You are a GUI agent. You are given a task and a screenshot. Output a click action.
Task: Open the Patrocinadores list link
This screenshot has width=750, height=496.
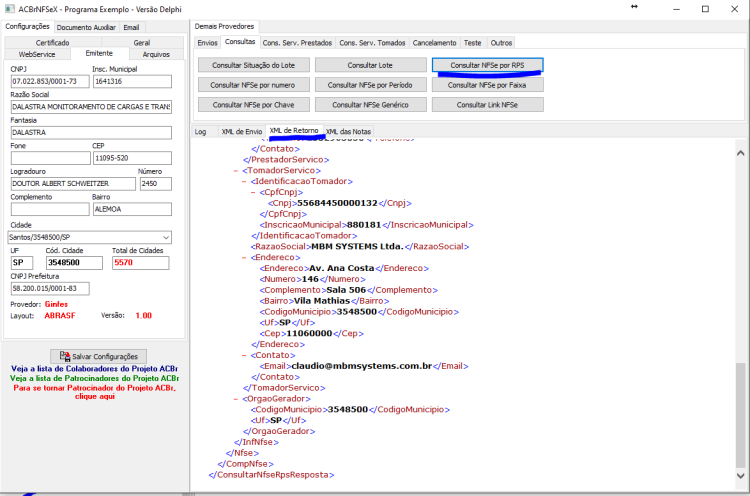94,378
